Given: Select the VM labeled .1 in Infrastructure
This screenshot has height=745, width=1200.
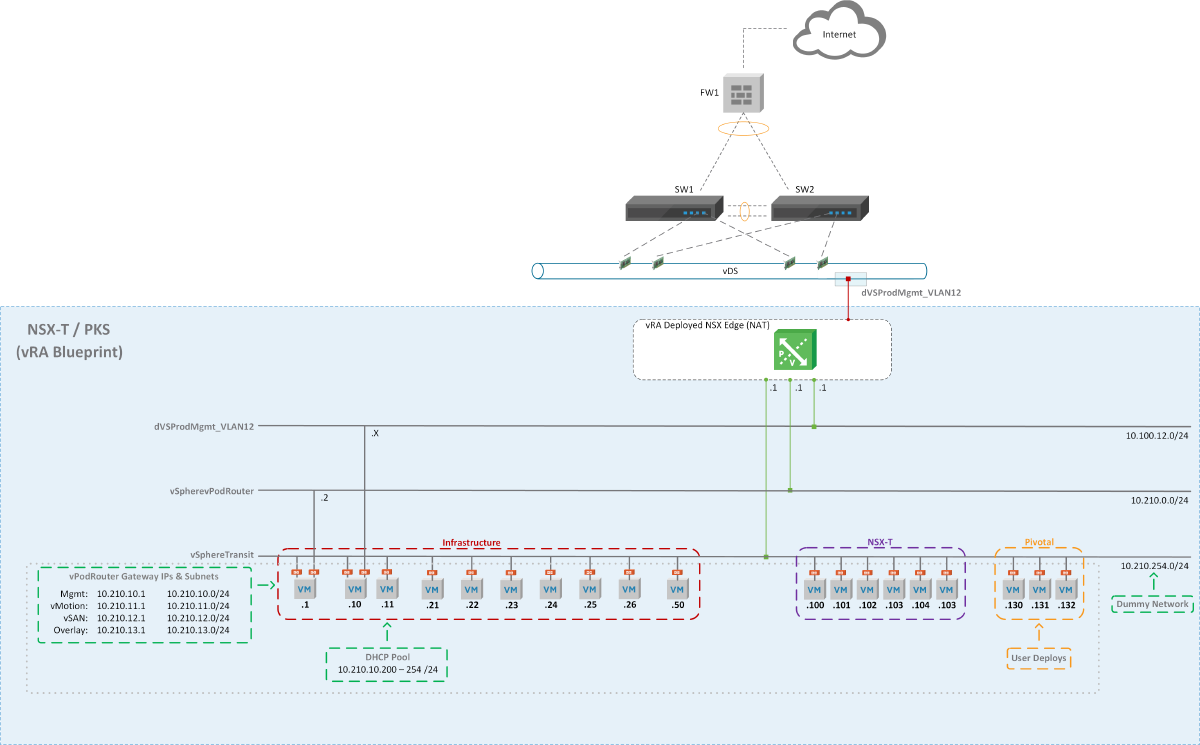Looking at the screenshot, I should pos(305,589).
